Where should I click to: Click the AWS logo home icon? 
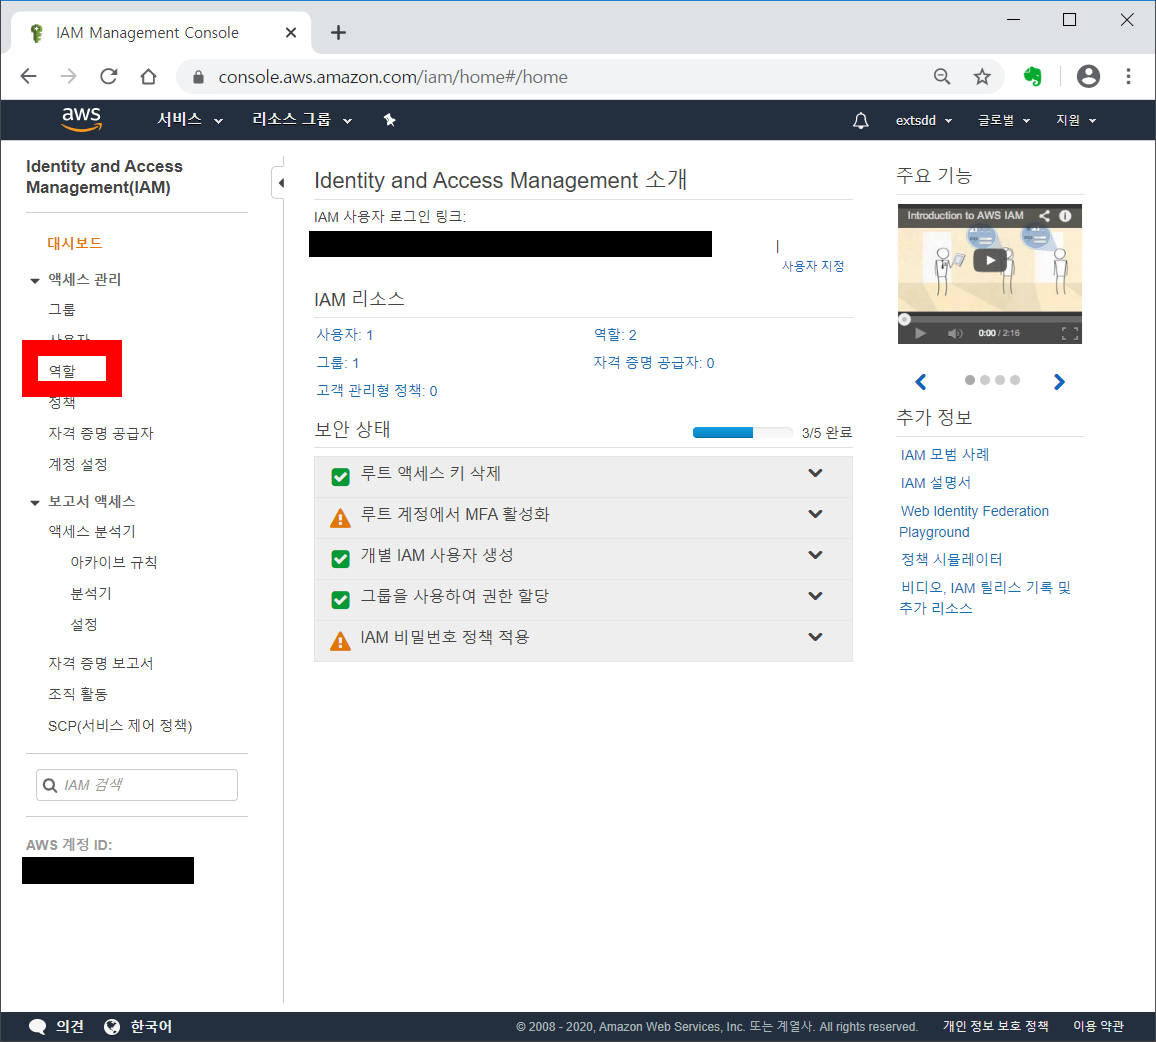pyautogui.click(x=81, y=119)
